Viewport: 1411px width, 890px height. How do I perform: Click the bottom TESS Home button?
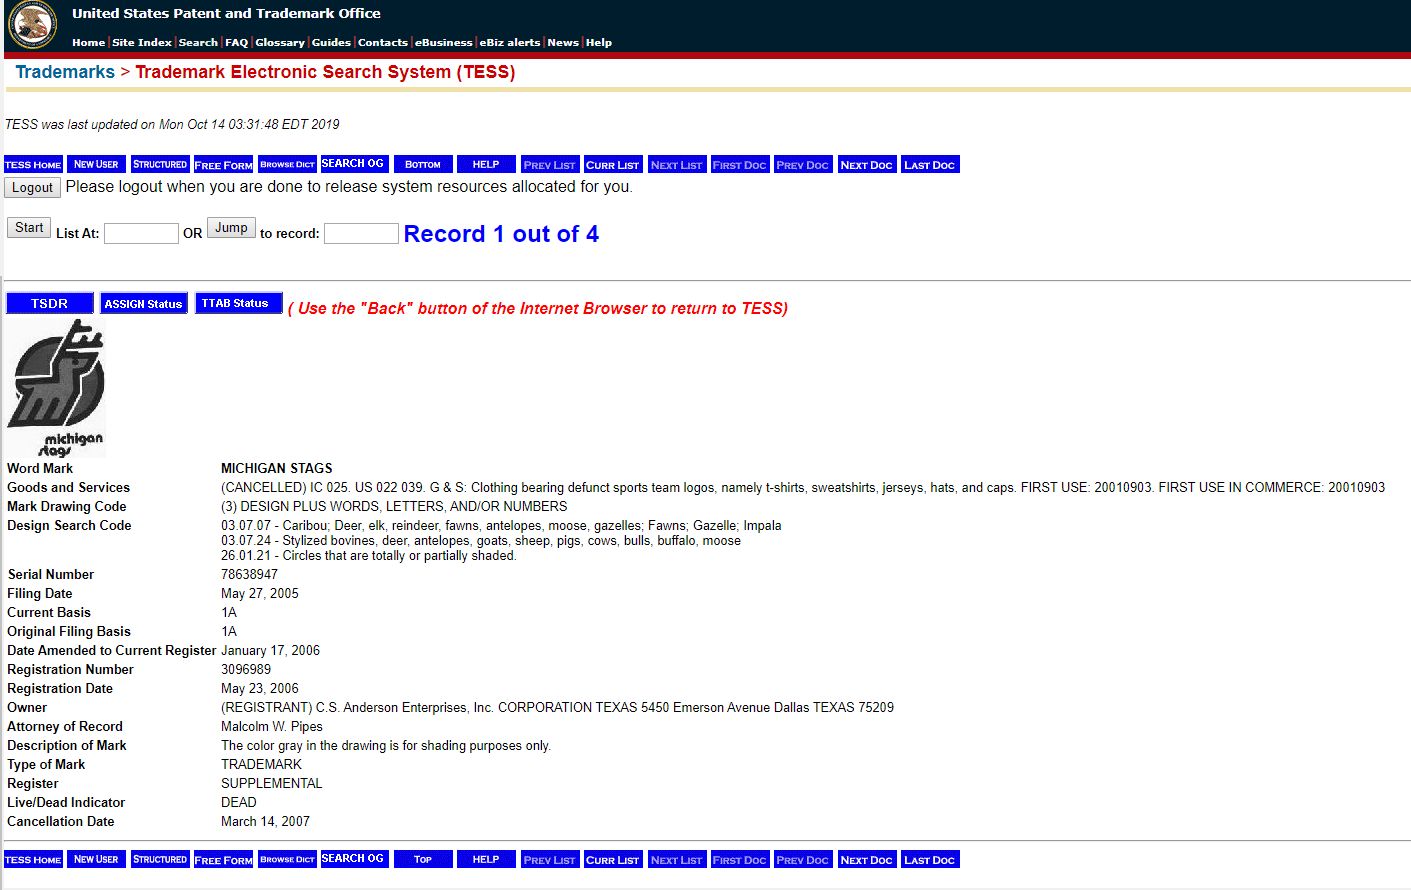pos(34,859)
